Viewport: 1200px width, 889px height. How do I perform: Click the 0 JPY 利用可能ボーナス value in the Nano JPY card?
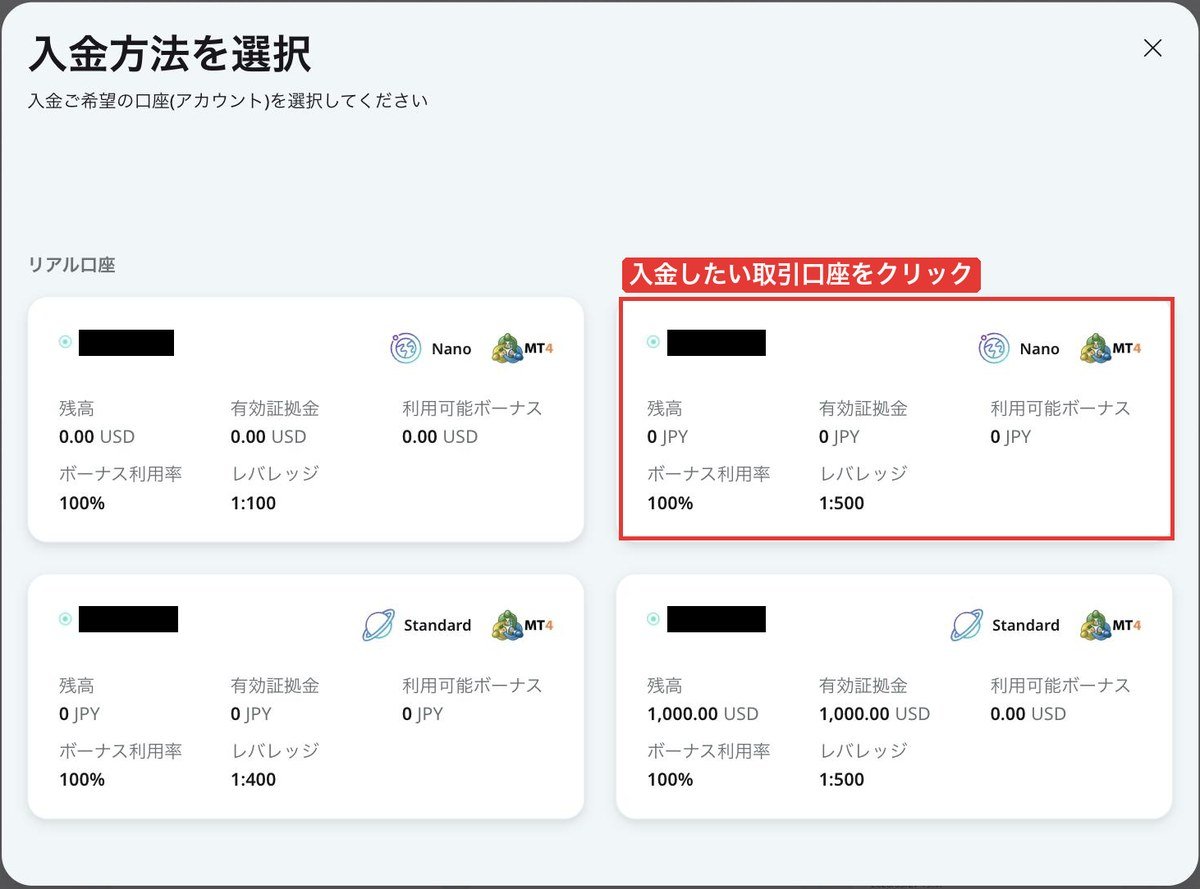[1010, 437]
